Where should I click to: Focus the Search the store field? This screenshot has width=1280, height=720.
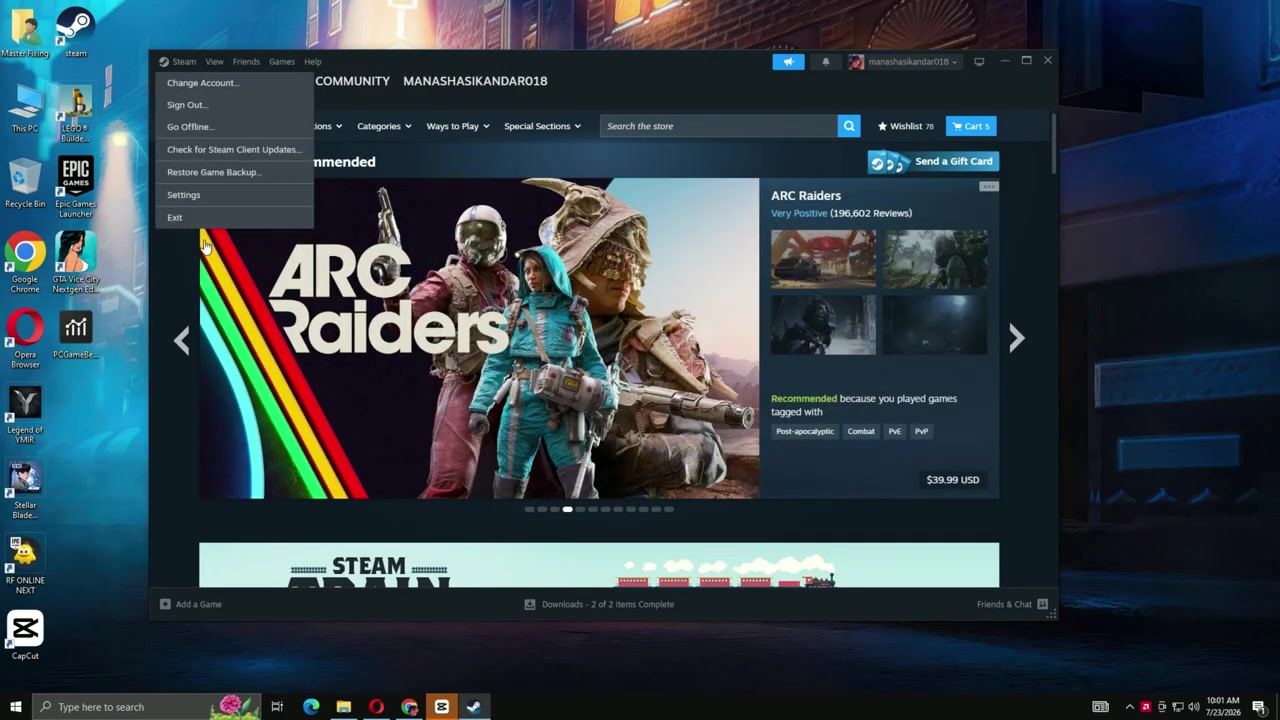coord(719,126)
